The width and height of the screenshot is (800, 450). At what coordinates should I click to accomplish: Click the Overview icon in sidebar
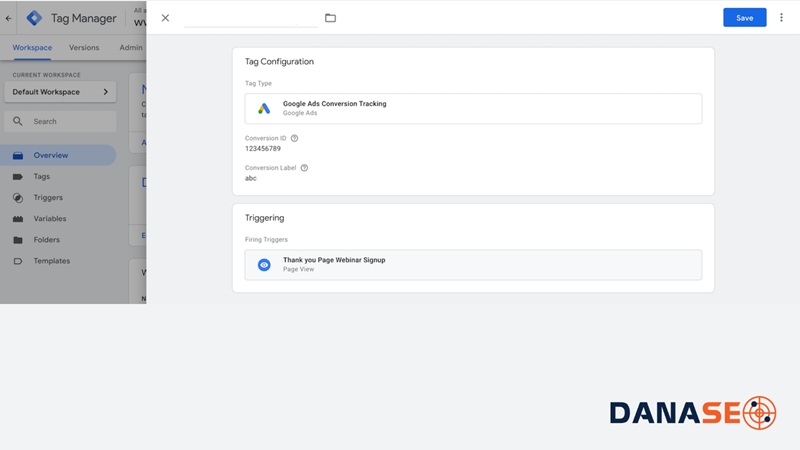coord(18,156)
